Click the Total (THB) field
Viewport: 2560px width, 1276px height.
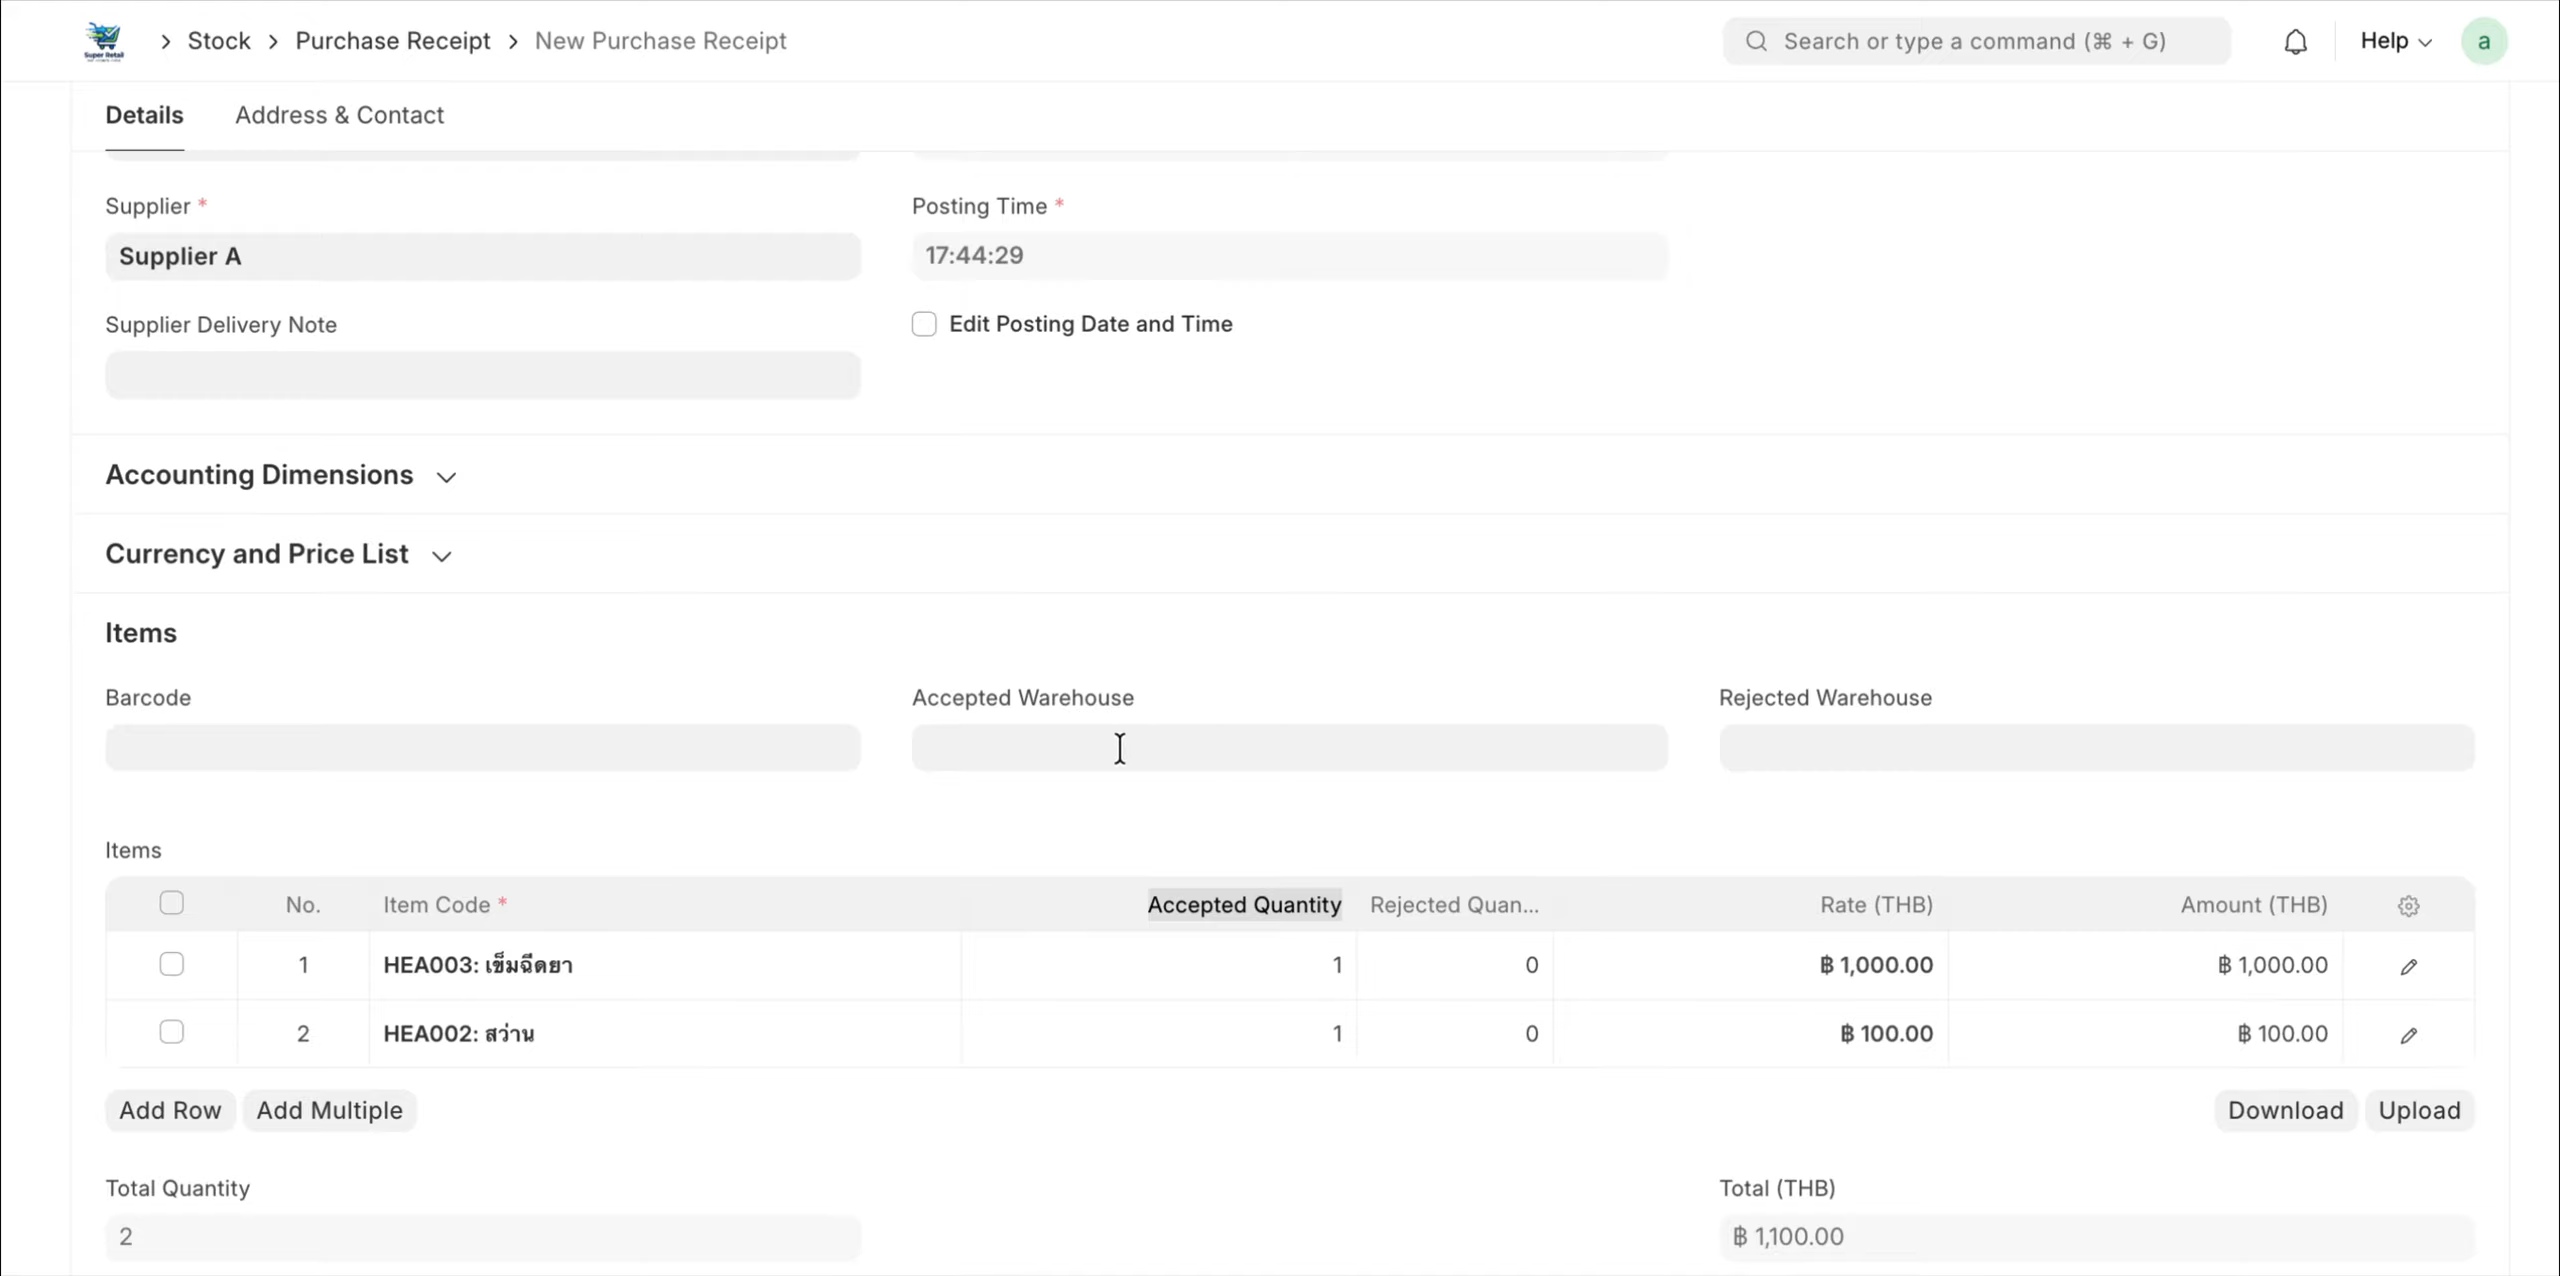[2096, 1237]
